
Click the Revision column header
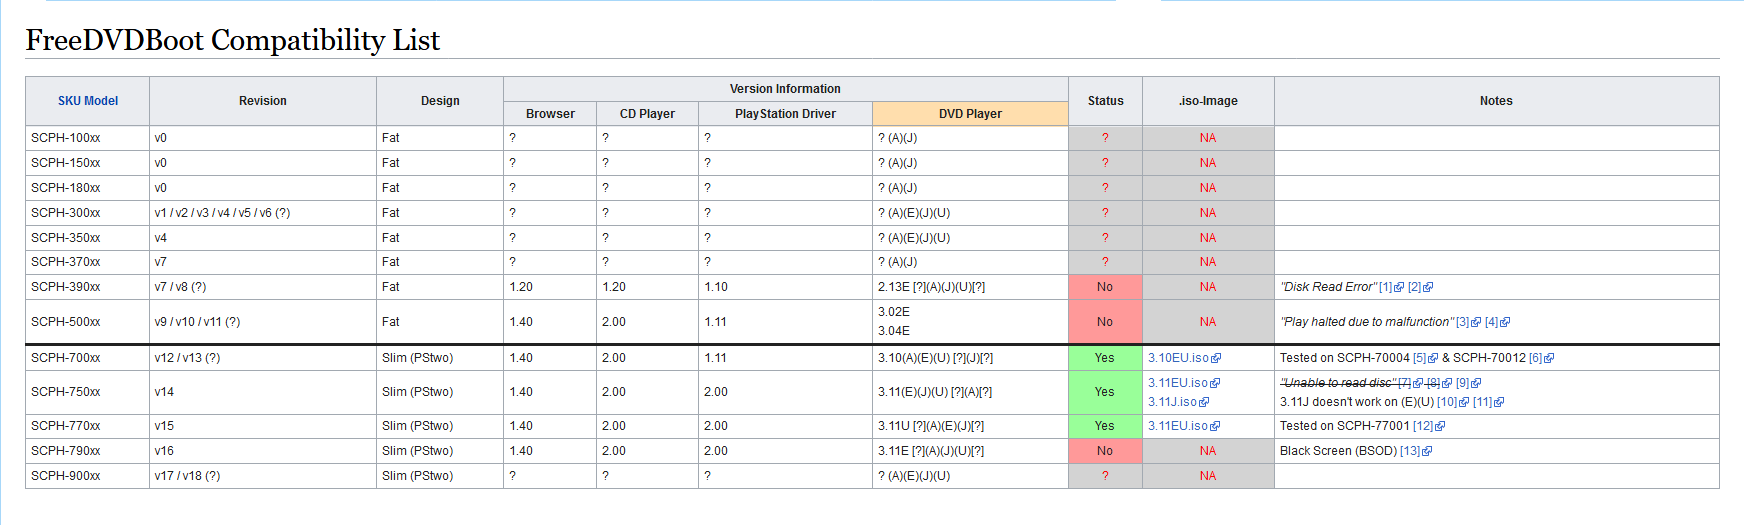click(263, 101)
